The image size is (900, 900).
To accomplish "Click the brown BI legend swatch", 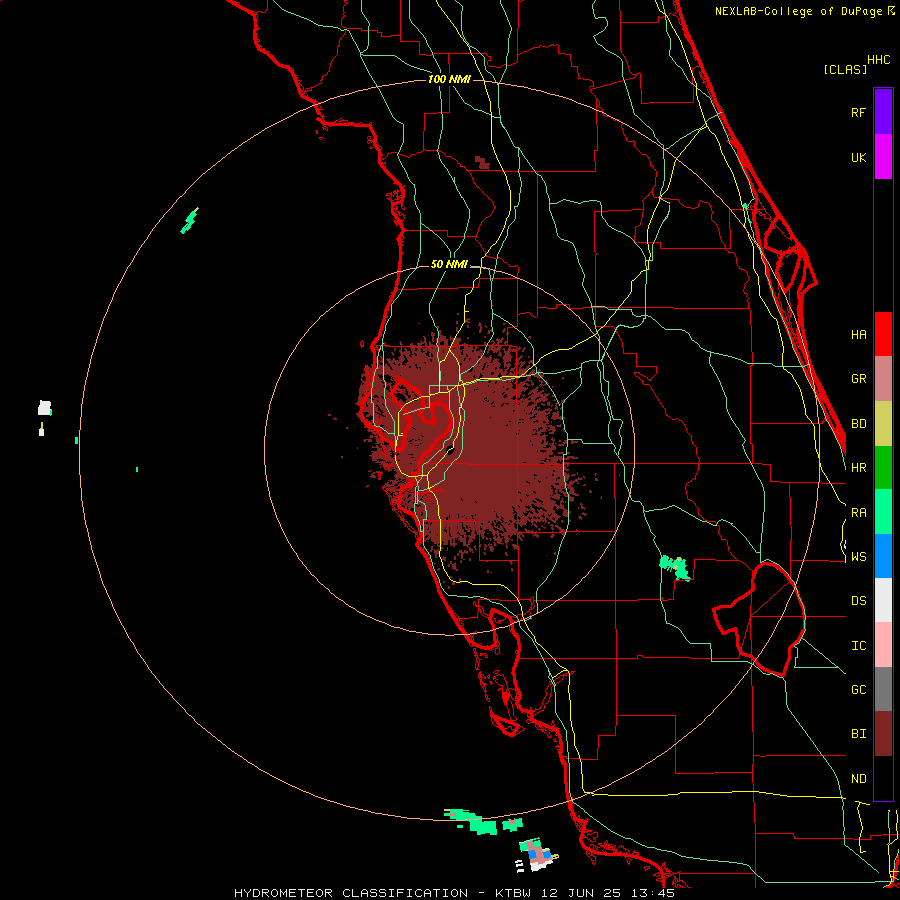I will (x=883, y=734).
